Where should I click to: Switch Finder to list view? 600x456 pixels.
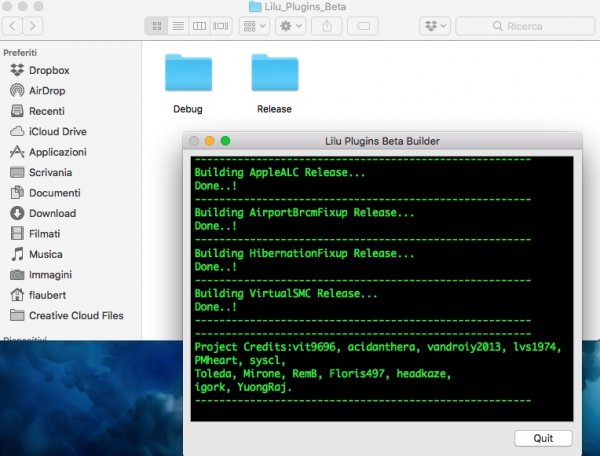pos(177,25)
